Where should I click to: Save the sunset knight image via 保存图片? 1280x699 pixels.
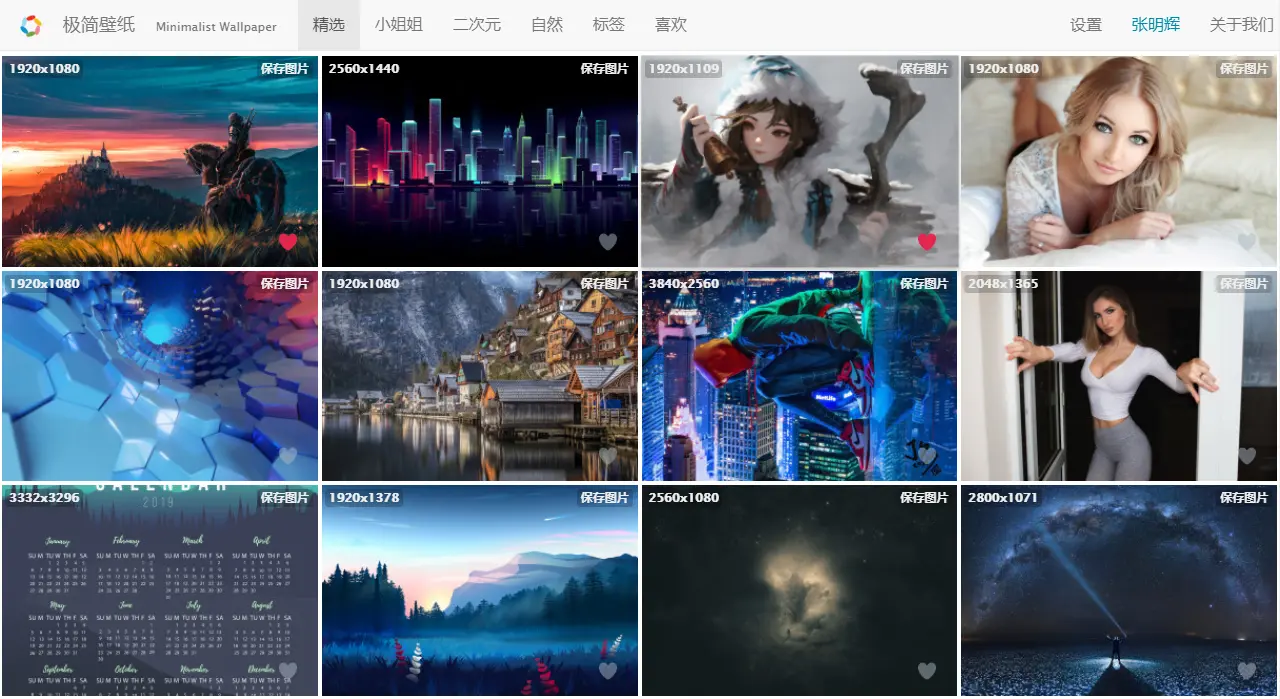point(285,69)
